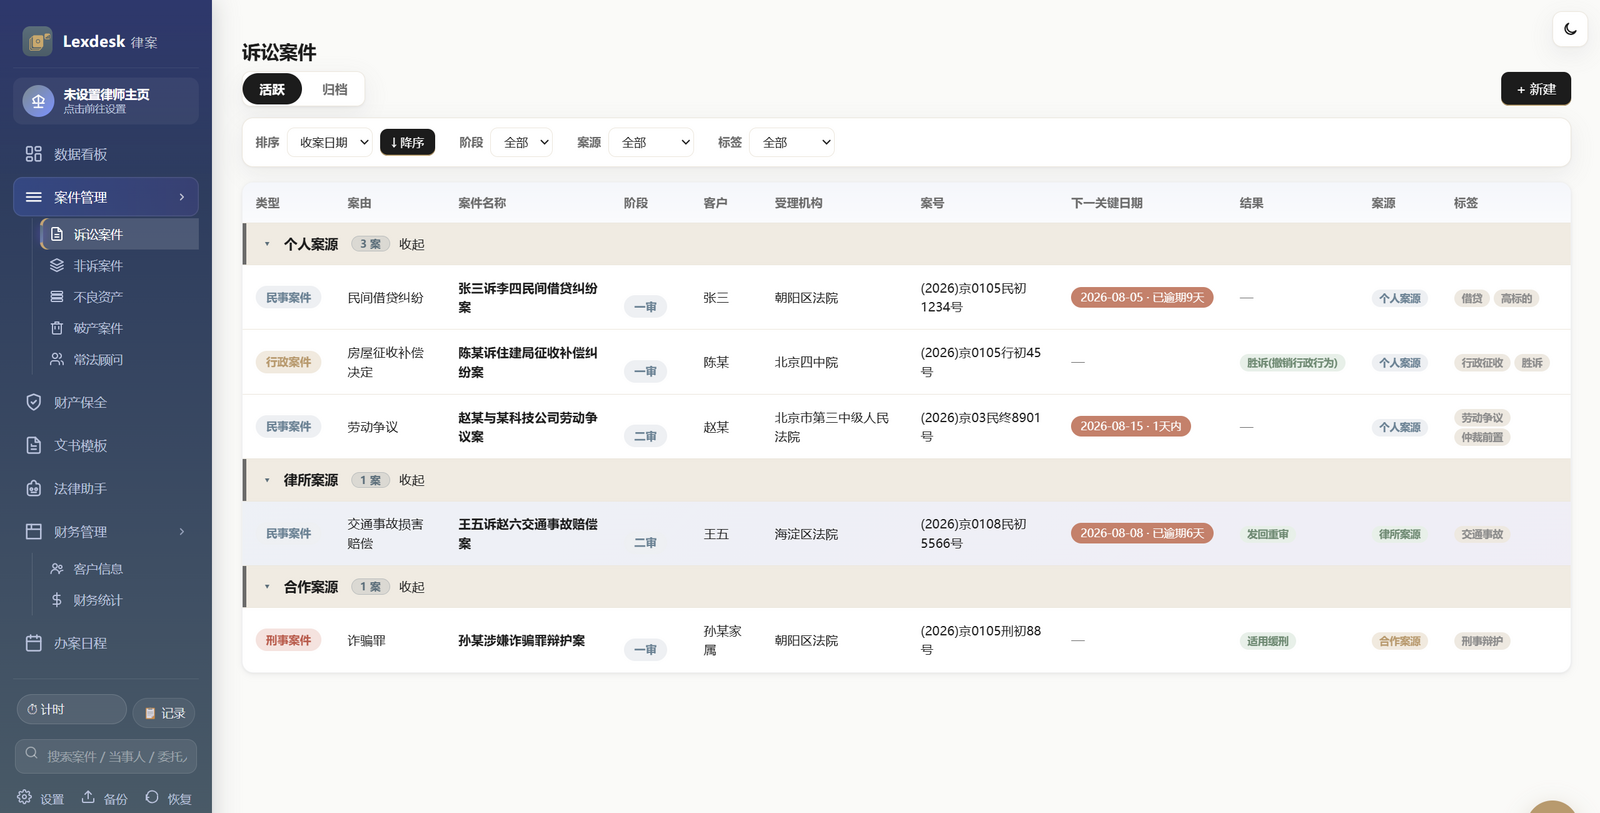Open 案源 filter dropdown

coord(651,142)
